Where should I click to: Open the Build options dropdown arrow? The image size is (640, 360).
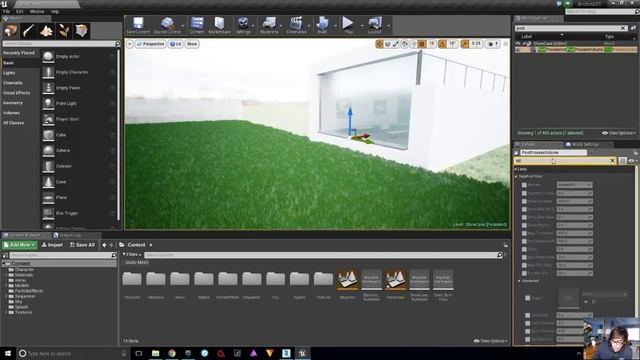tap(336, 26)
